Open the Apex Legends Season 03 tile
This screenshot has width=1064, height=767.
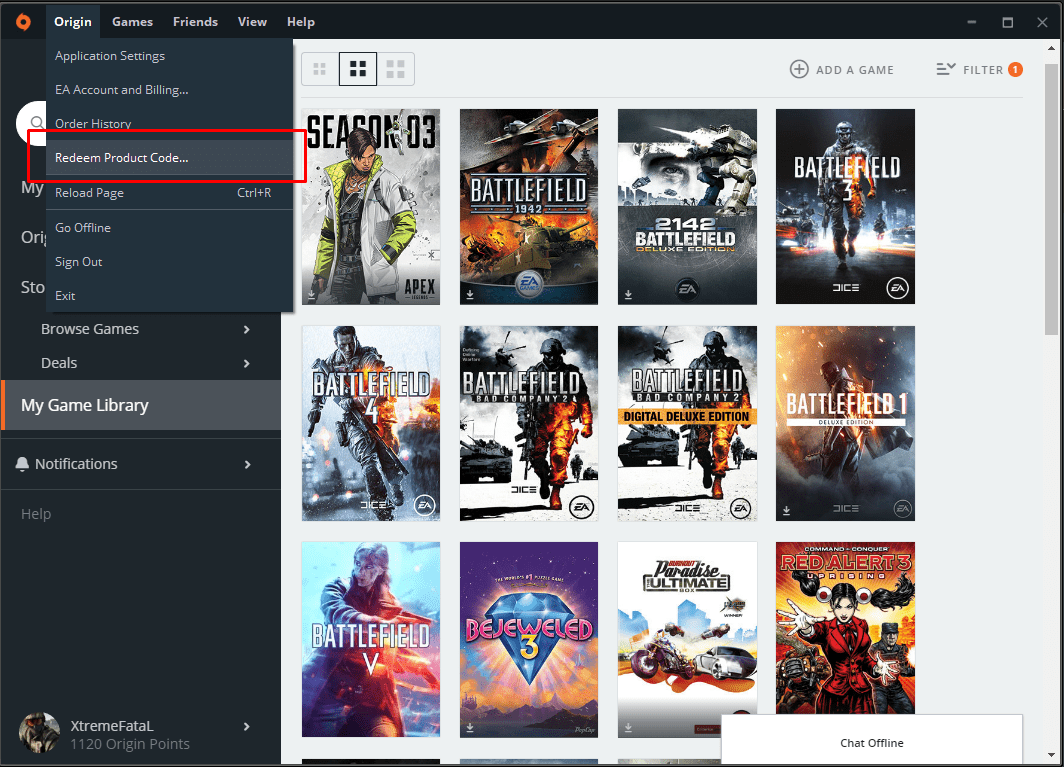(x=370, y=206)
